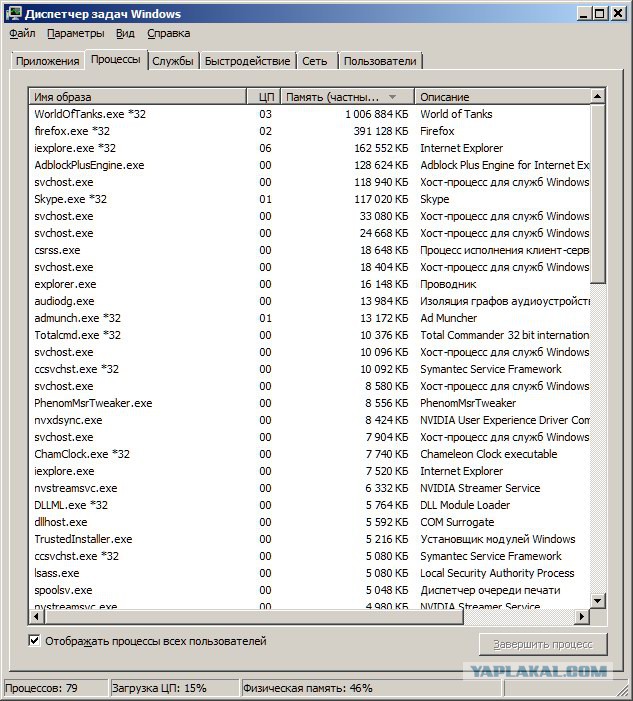Click the Local Security Authority Process description
Image resolution: width=633 pixels, height=701 pixels.
[497, 573]
